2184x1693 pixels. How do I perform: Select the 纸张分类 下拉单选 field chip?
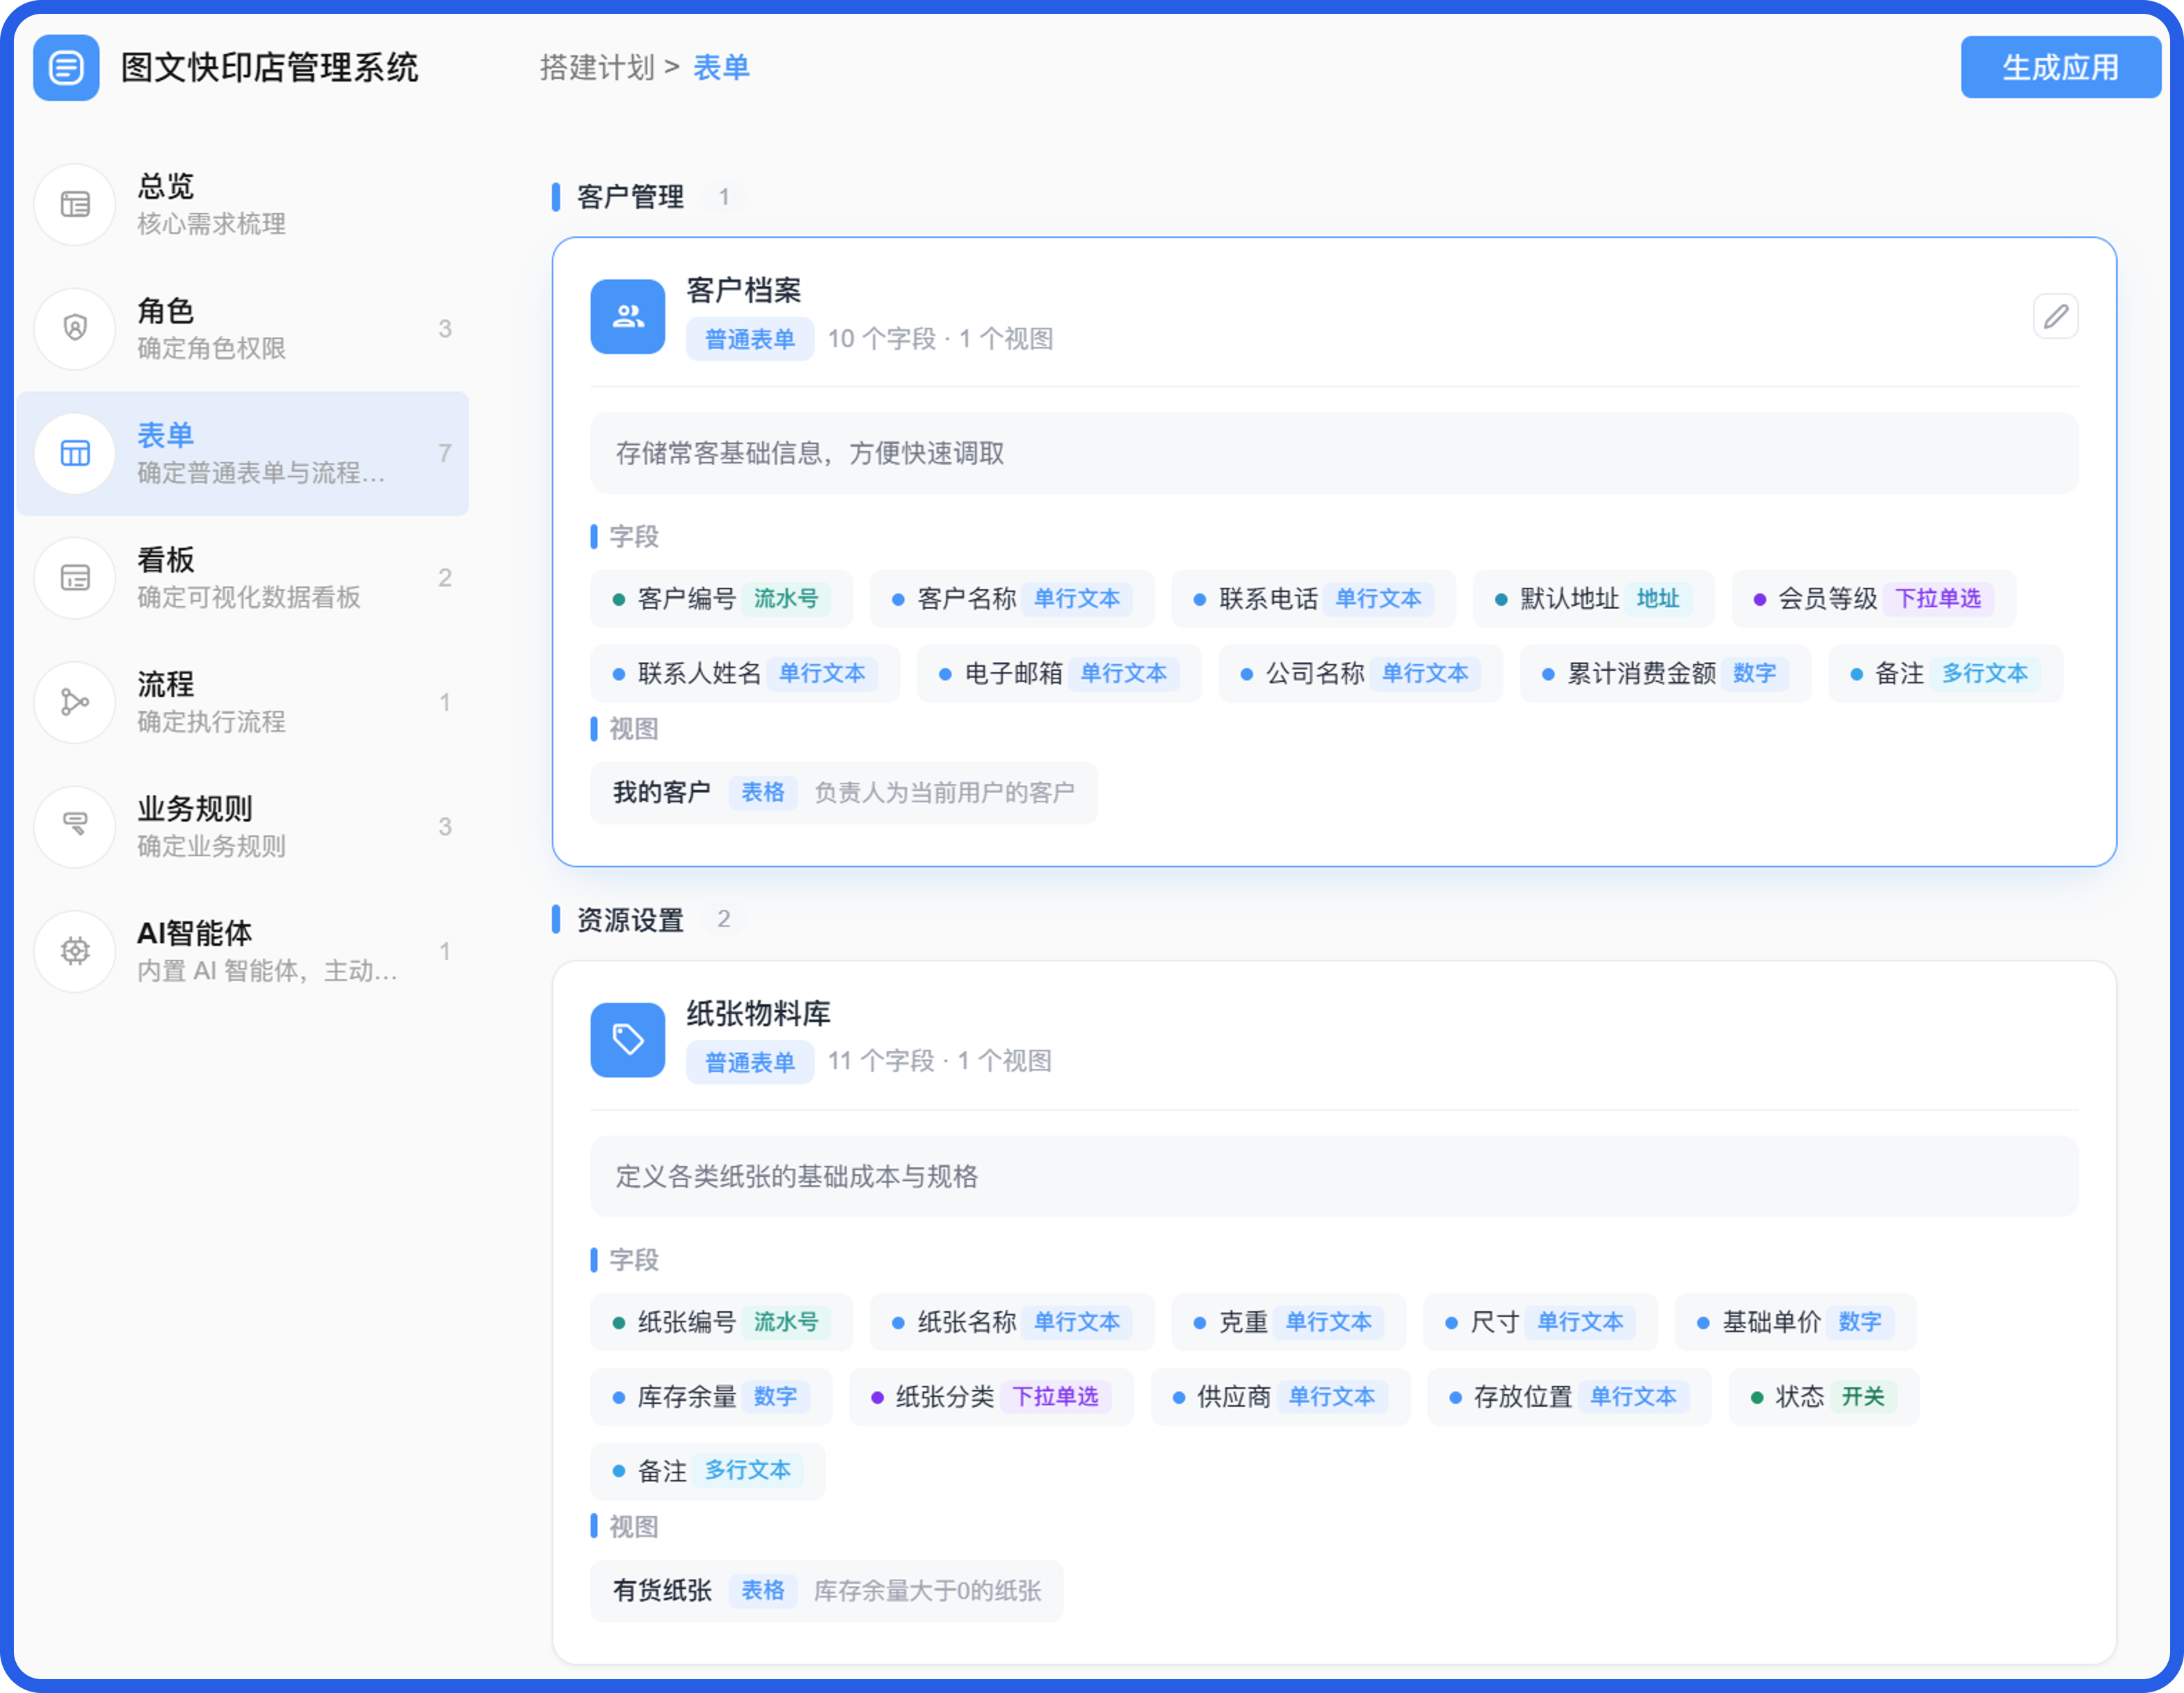pos(990,1396)
